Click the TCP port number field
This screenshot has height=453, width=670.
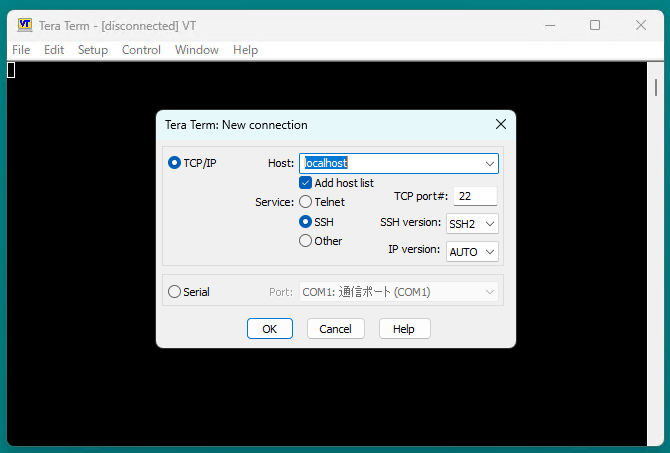point(475,196)
